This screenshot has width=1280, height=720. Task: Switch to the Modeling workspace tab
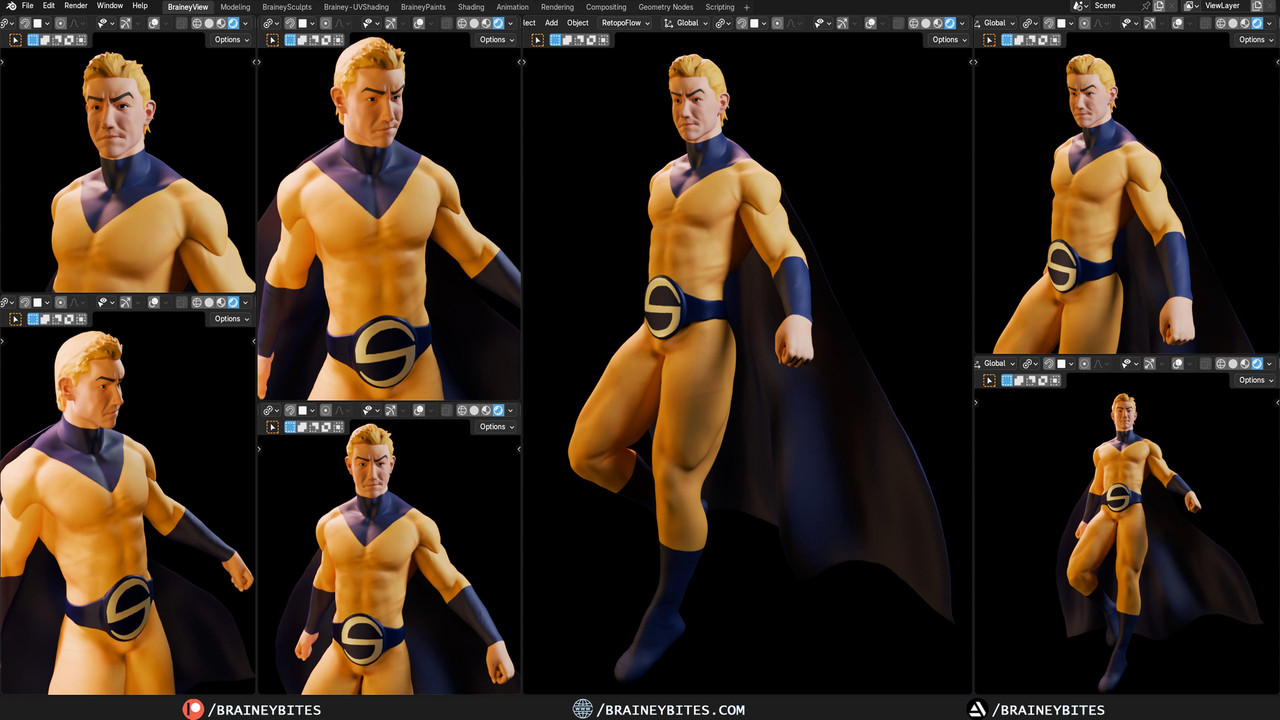pyautogui.click(x=235, y=7)
